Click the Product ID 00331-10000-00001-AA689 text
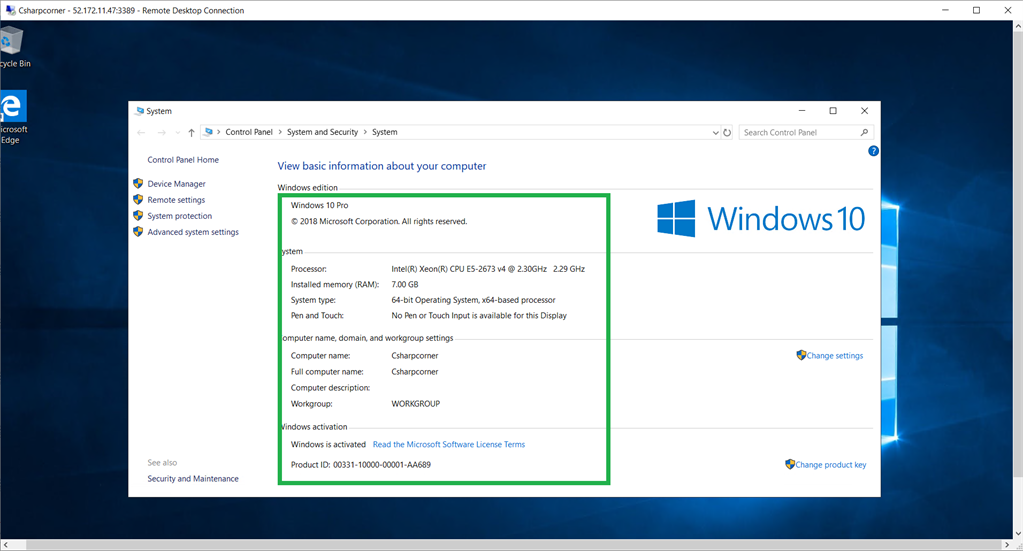 coord(361,465)
